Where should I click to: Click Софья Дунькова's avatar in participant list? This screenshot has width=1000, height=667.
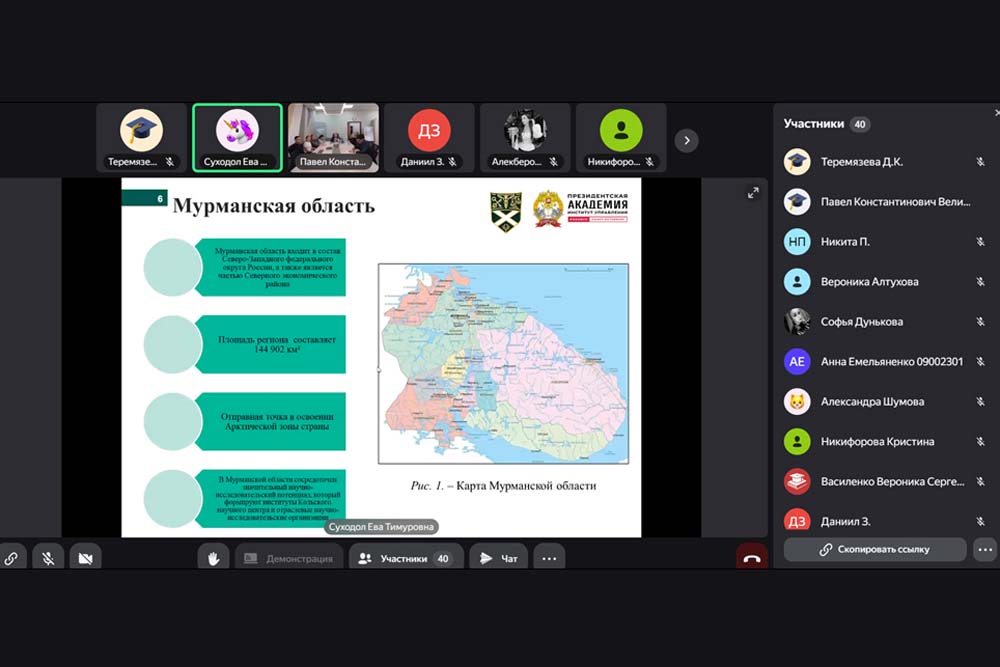click(797, 322)
